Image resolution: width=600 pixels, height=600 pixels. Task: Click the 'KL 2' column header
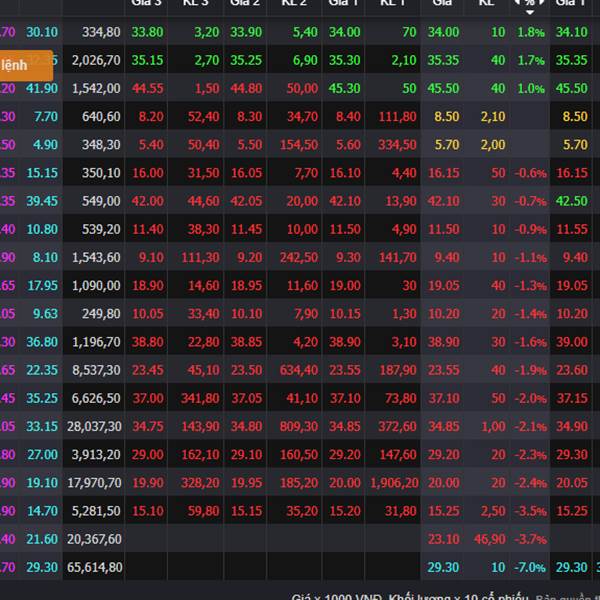click(294, 3)
